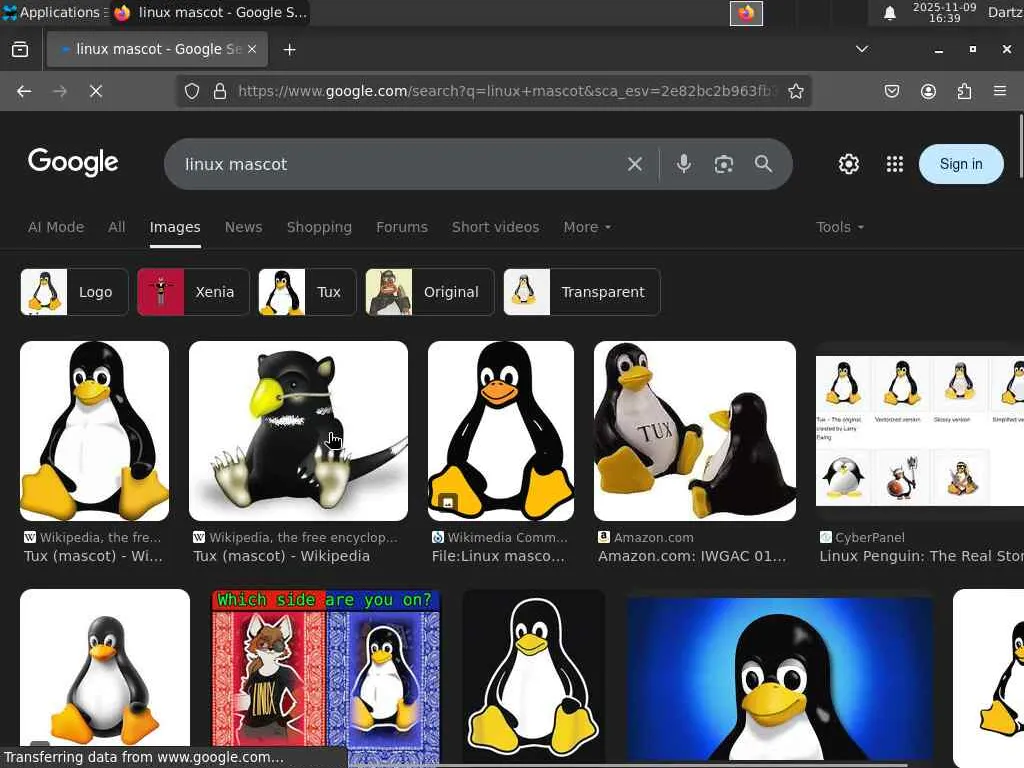
Task: Start voice search with microphone
Action: coord(684,163)
